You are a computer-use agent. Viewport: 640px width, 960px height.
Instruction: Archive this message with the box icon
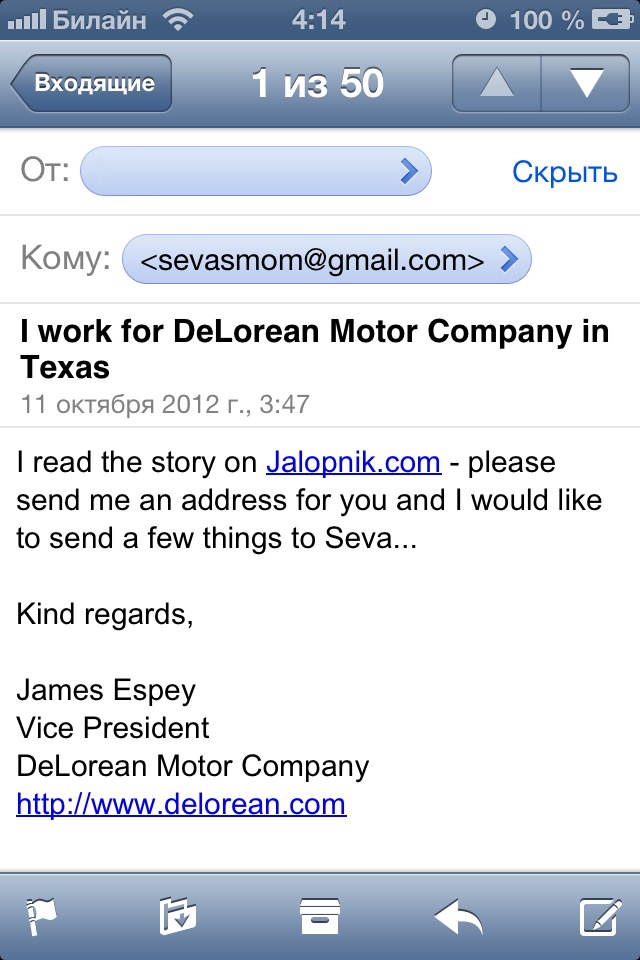pos(320,916)
